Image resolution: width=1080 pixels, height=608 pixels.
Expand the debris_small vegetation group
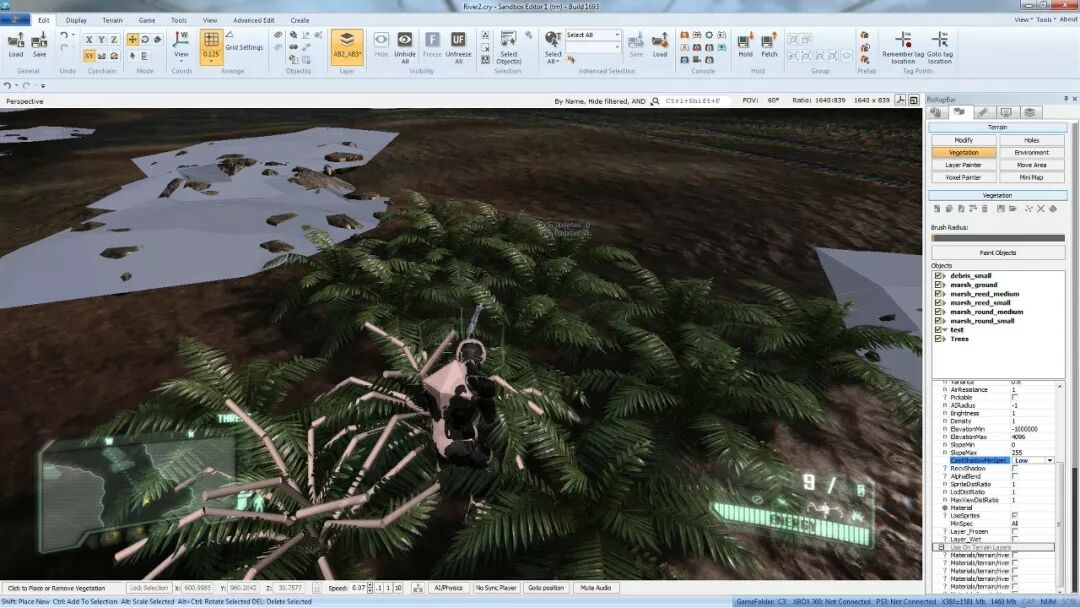tap(946, 275)
